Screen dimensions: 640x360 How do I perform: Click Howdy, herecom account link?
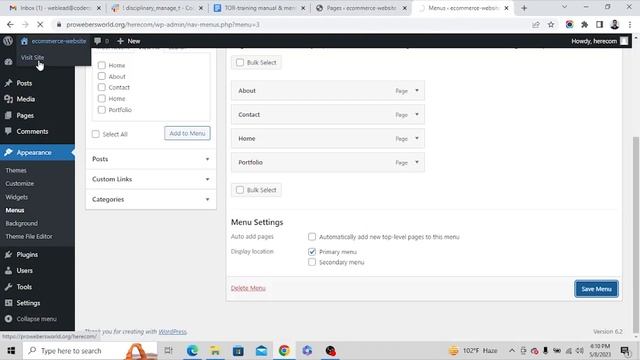pos(599,41)
